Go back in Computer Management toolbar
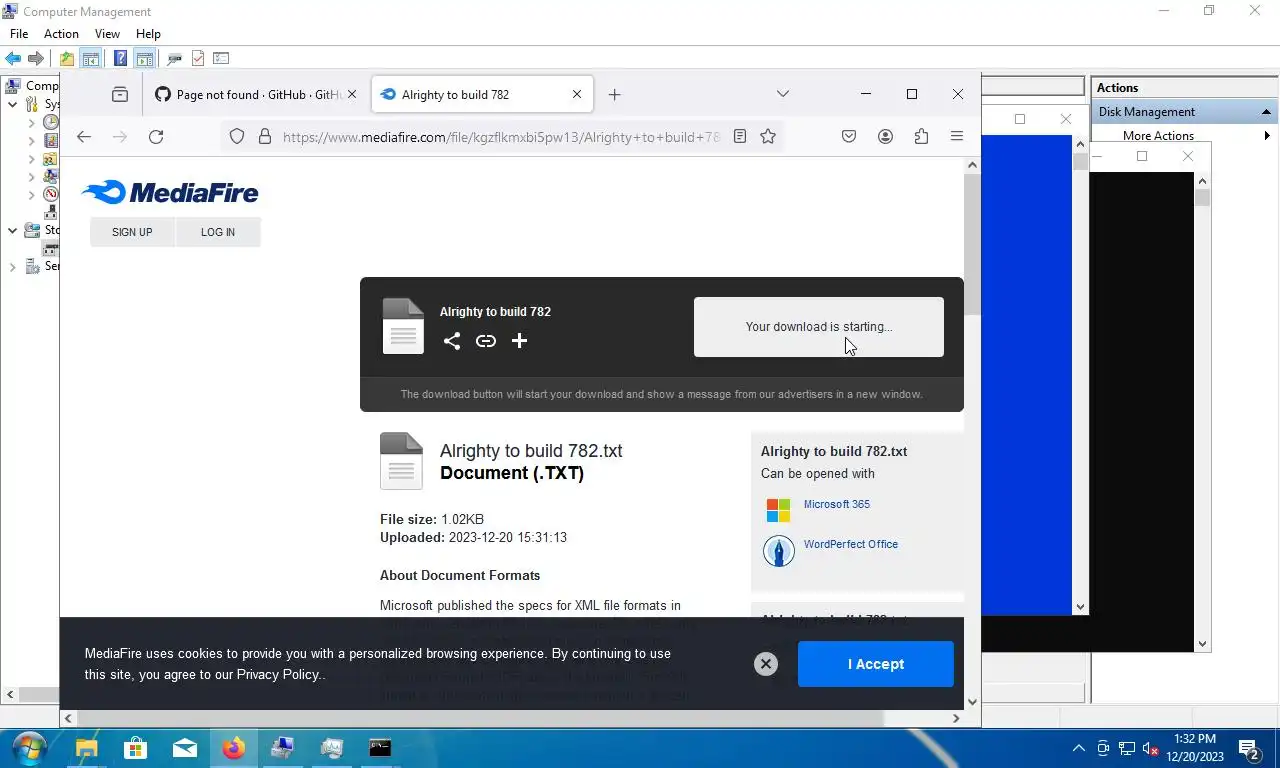The image size is (1280, 768). 13,59
